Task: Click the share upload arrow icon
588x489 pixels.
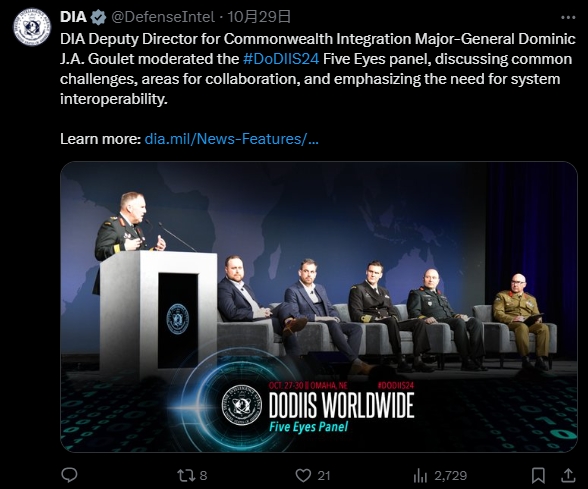Action: [568, 476]
